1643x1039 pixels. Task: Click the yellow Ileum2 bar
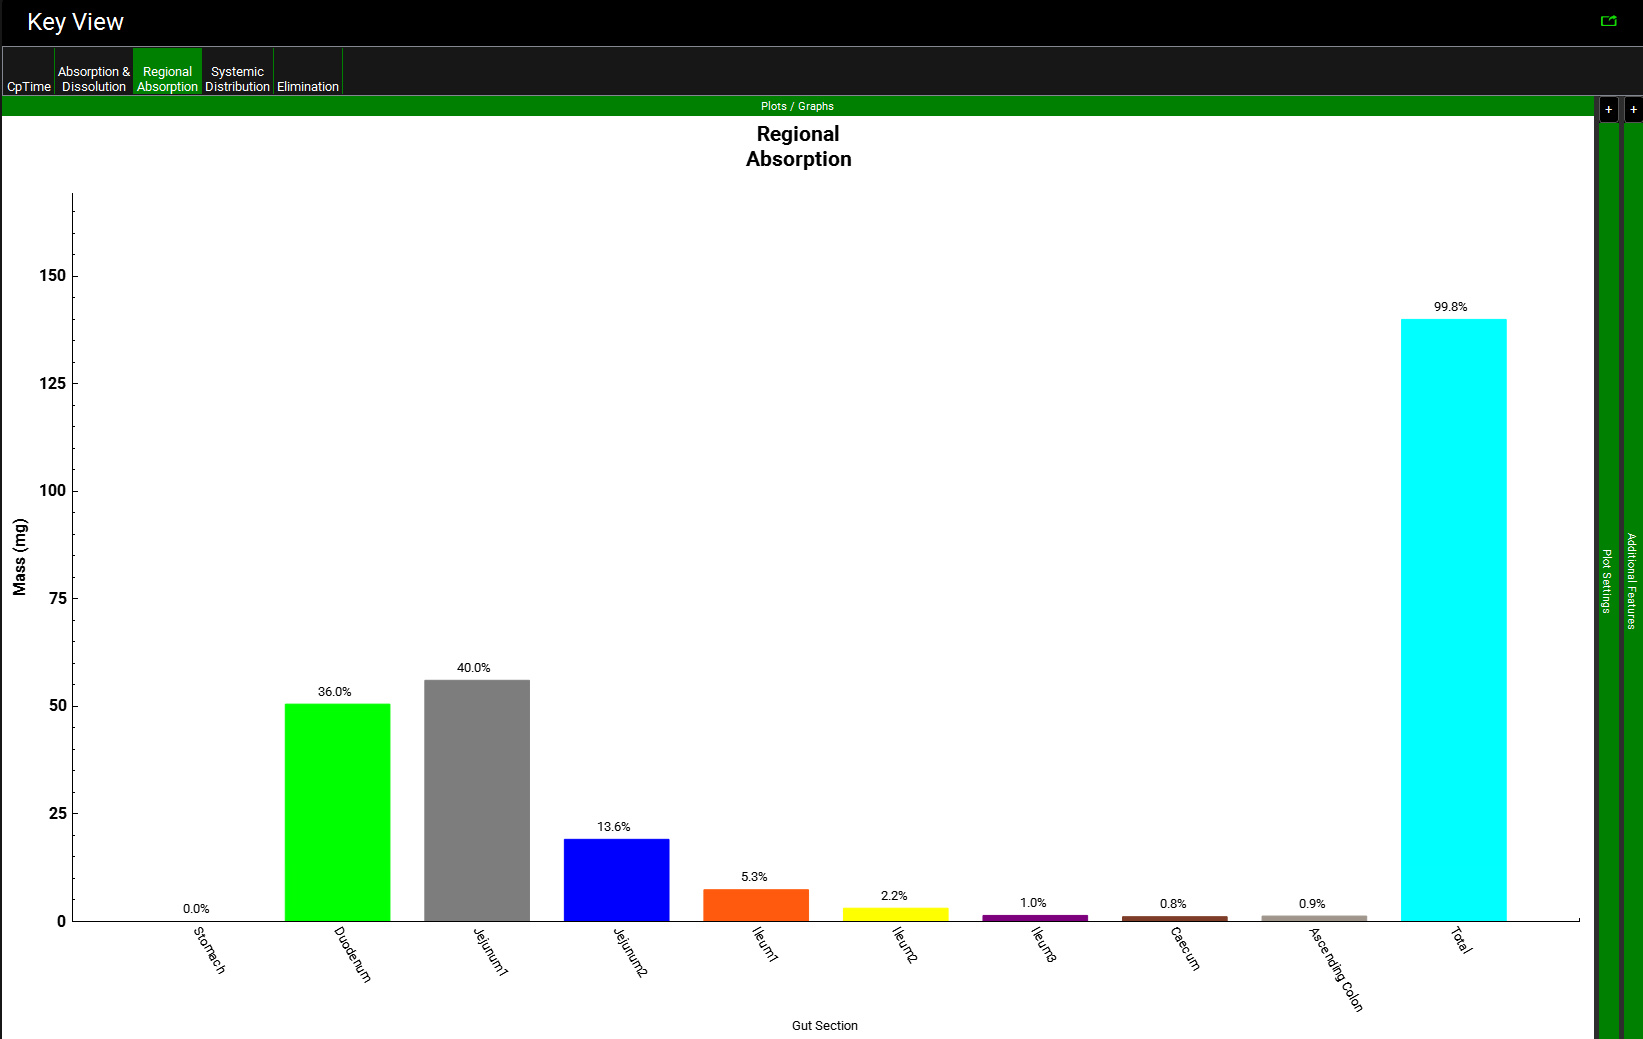(895, 914)
